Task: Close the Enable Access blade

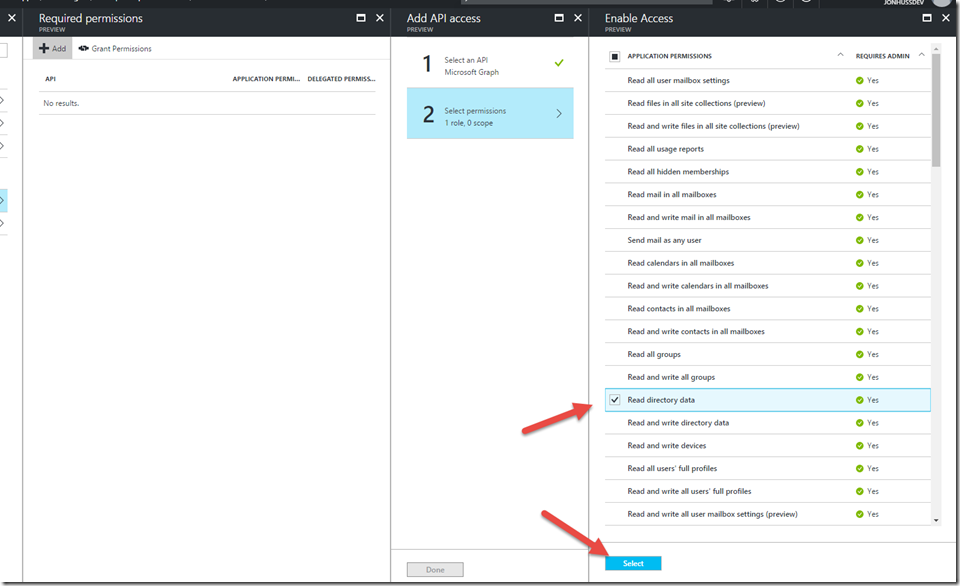Action: pyautogui.click(x=945, y=18)
